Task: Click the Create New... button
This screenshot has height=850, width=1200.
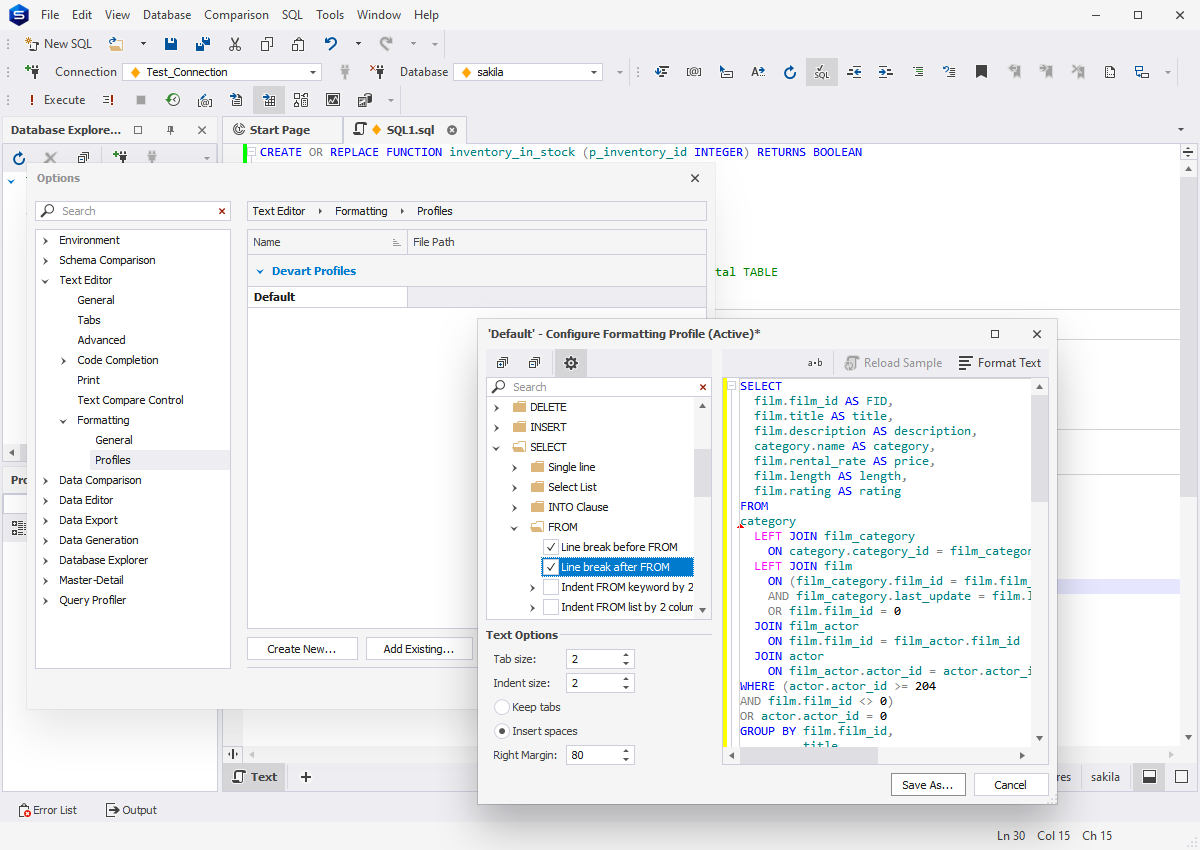Action: coord(301,649)
